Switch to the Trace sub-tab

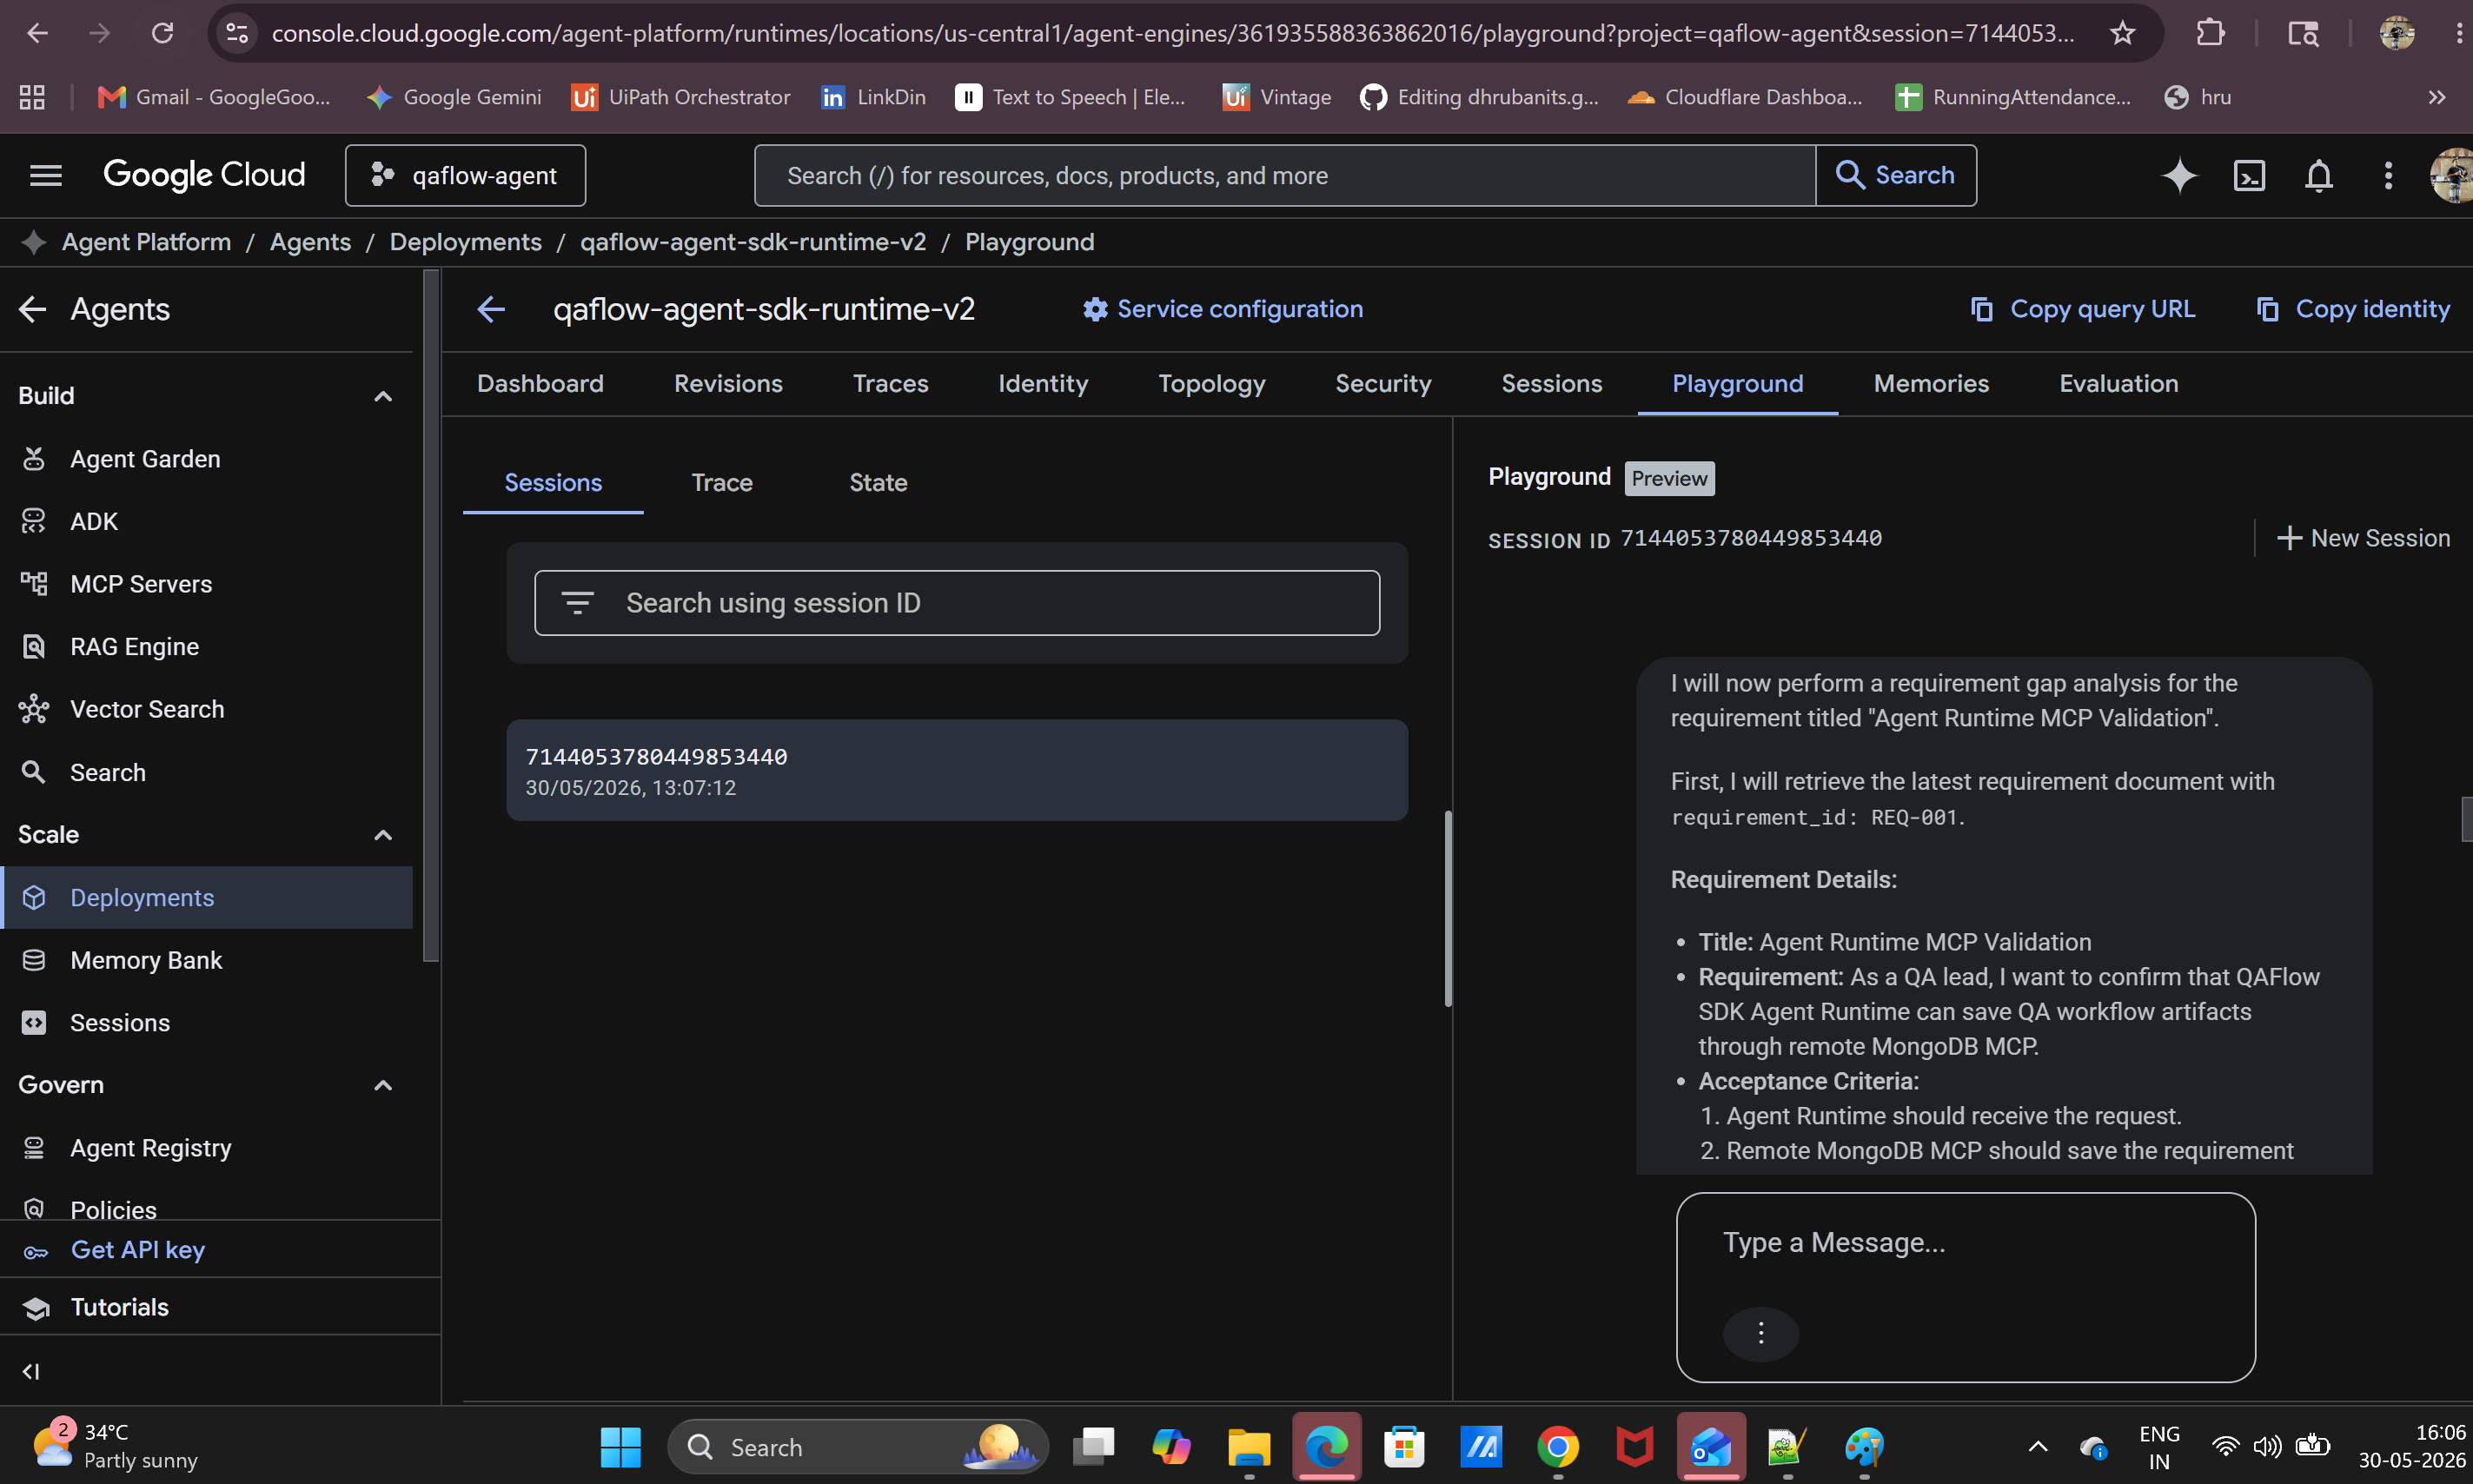click(722, 483)
